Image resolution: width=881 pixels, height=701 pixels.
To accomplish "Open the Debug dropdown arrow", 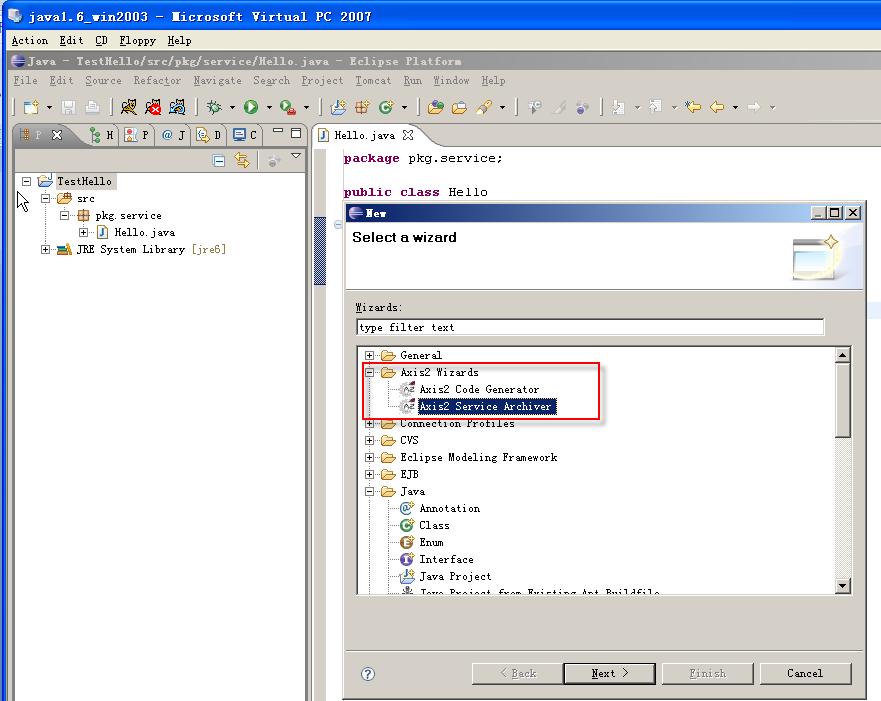I will 232,107.
